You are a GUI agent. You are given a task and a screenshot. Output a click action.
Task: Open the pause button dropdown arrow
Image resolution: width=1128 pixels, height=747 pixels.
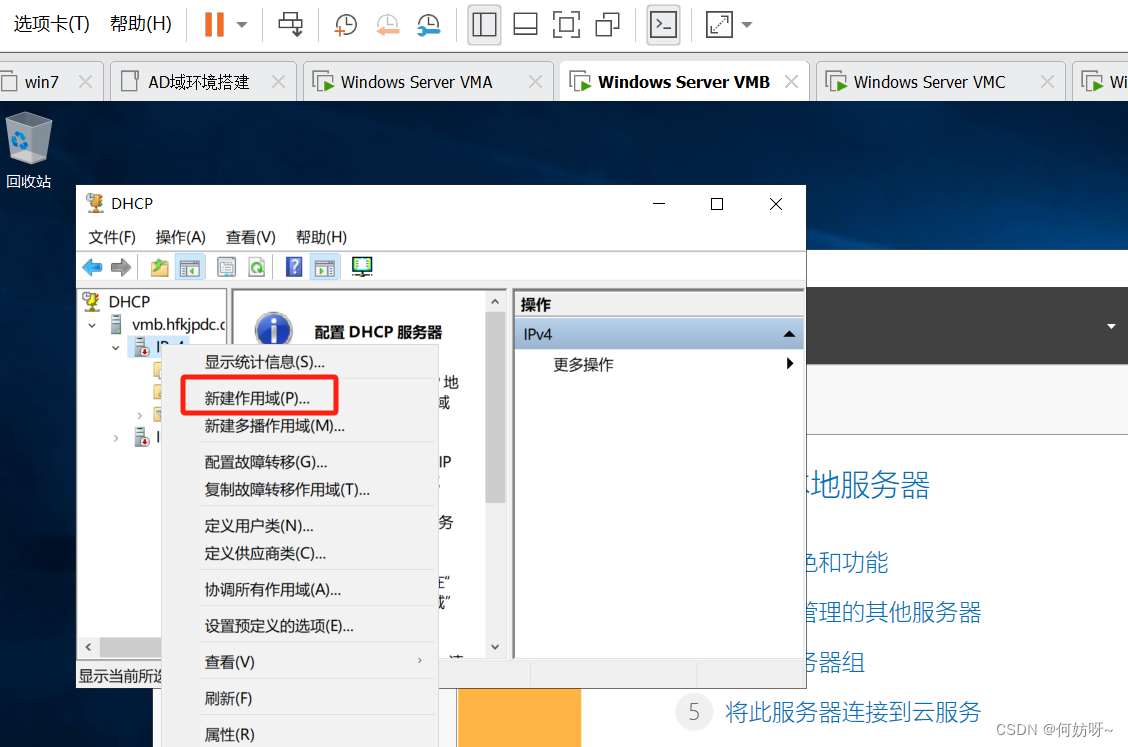[242, 24]
